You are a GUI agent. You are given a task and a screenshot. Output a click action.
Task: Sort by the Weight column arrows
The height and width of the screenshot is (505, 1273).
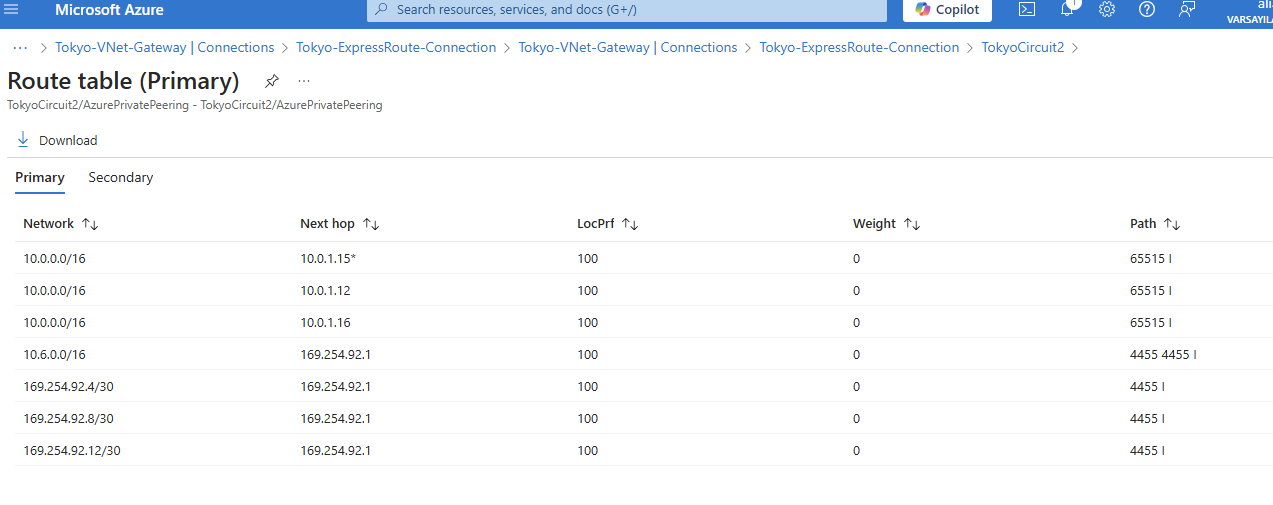tap(912, 224)
